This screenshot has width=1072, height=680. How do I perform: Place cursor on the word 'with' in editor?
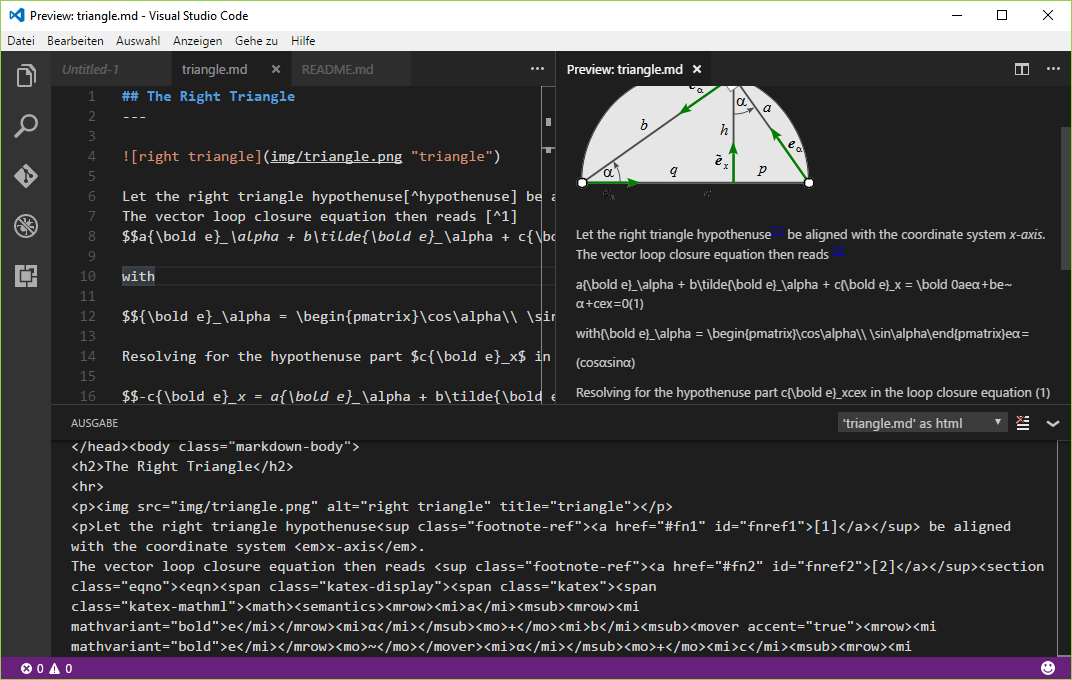pos(138,276)
